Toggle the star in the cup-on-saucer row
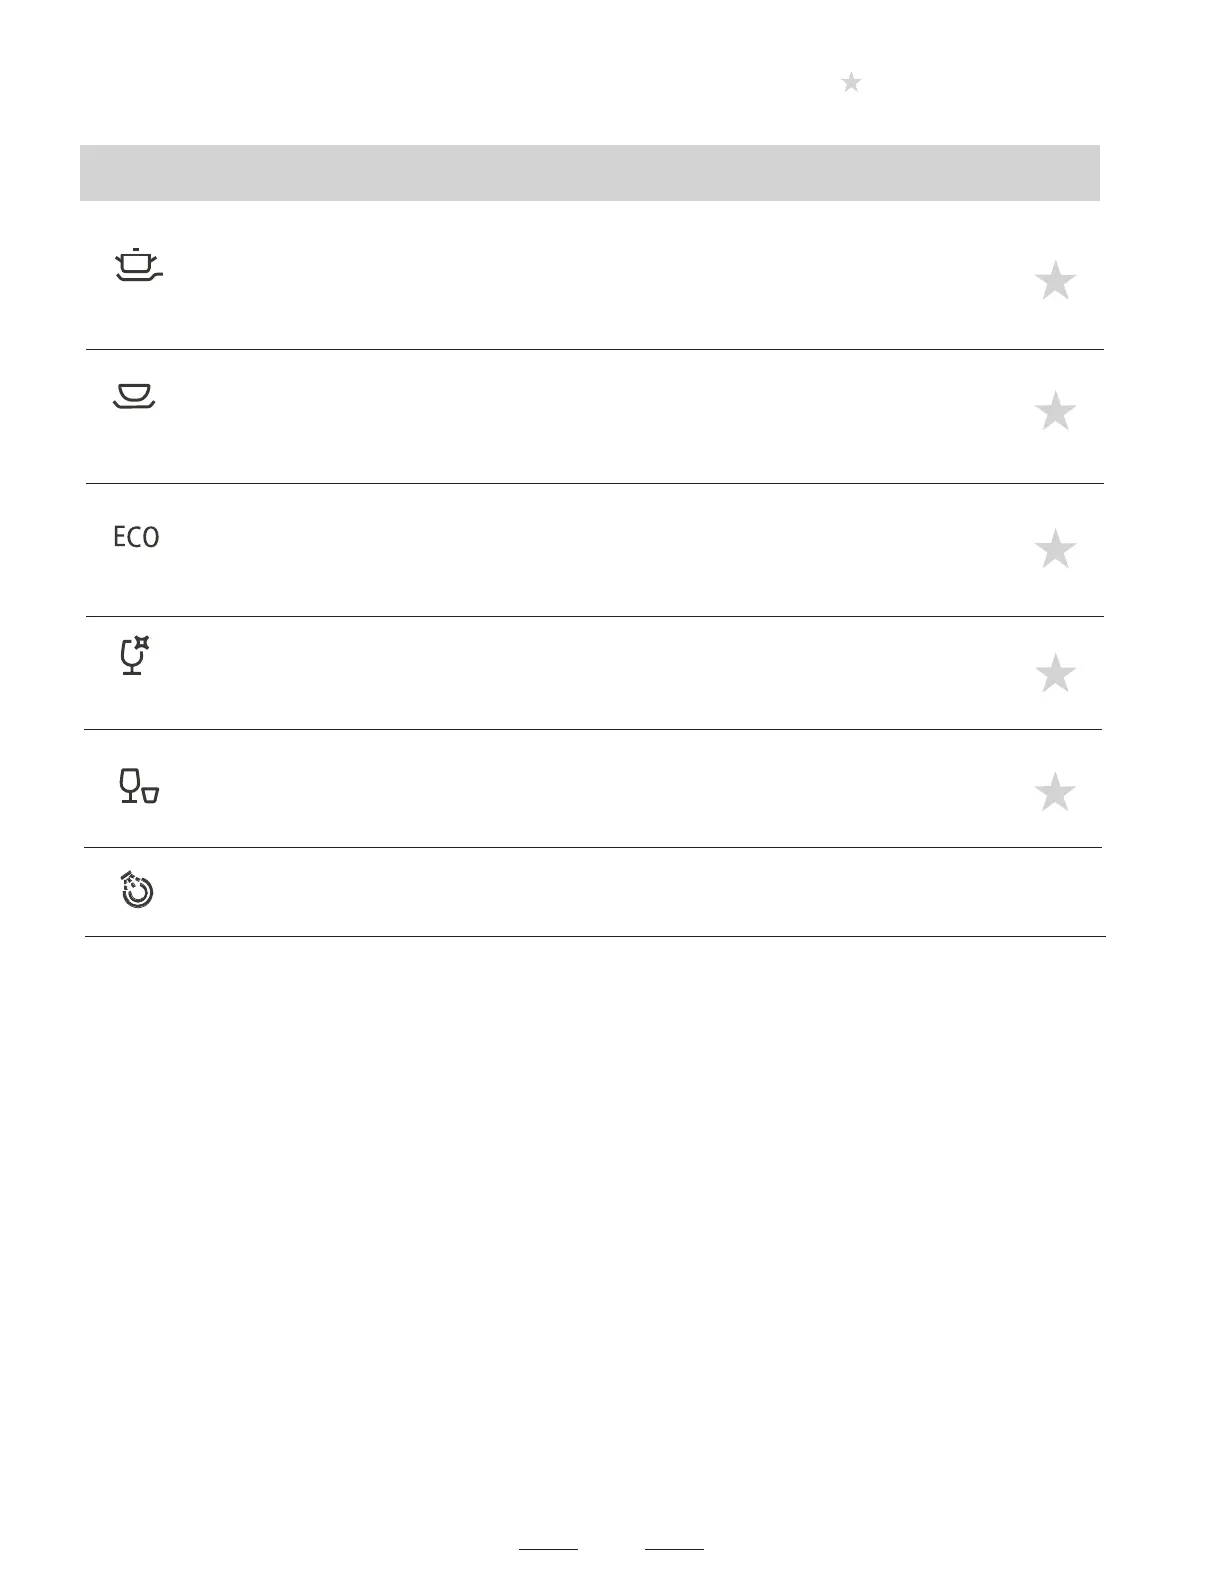 [1055, 412]
